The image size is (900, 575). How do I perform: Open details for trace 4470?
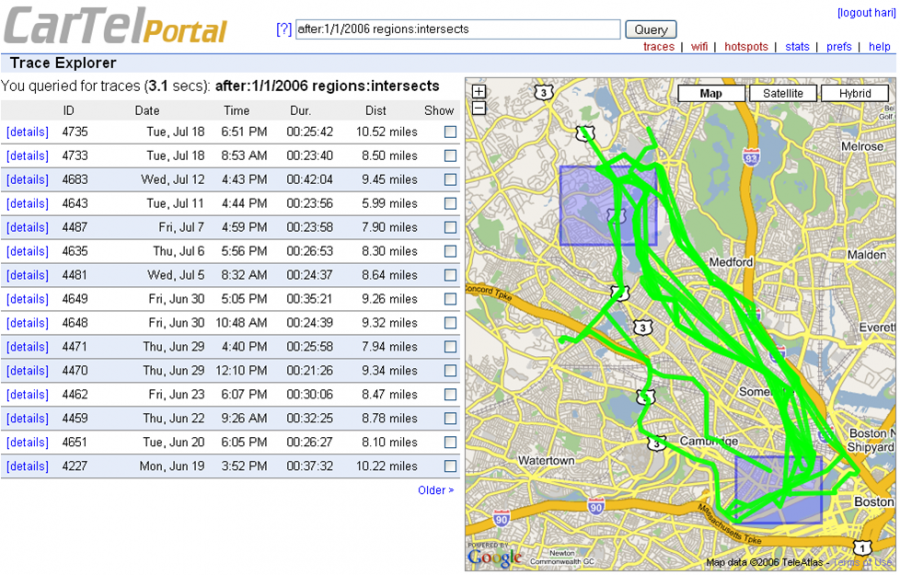[28, 371]
